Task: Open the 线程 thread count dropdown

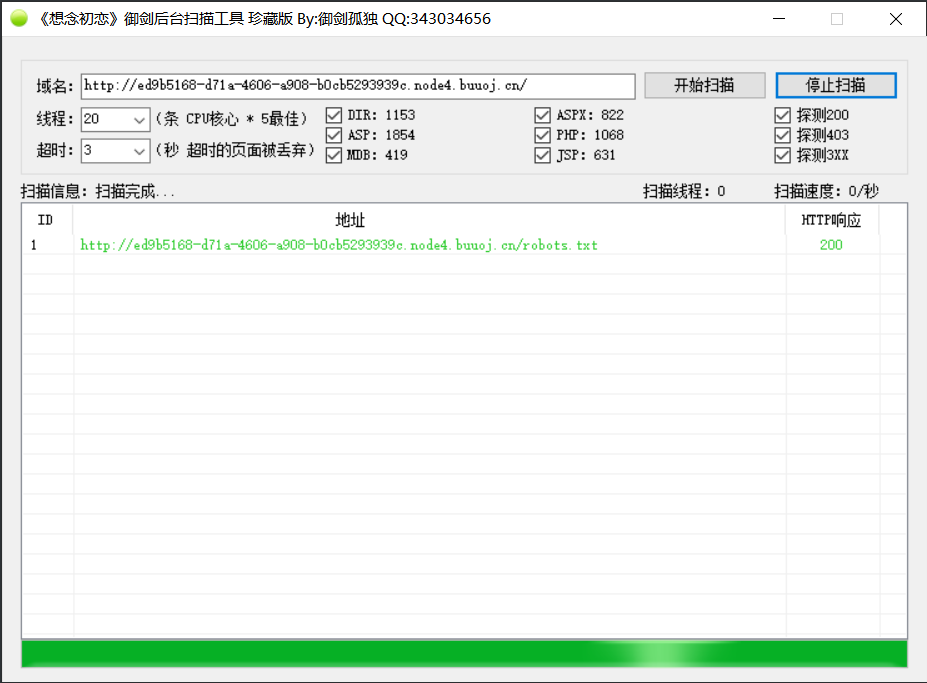Action: tap(139, 120)
